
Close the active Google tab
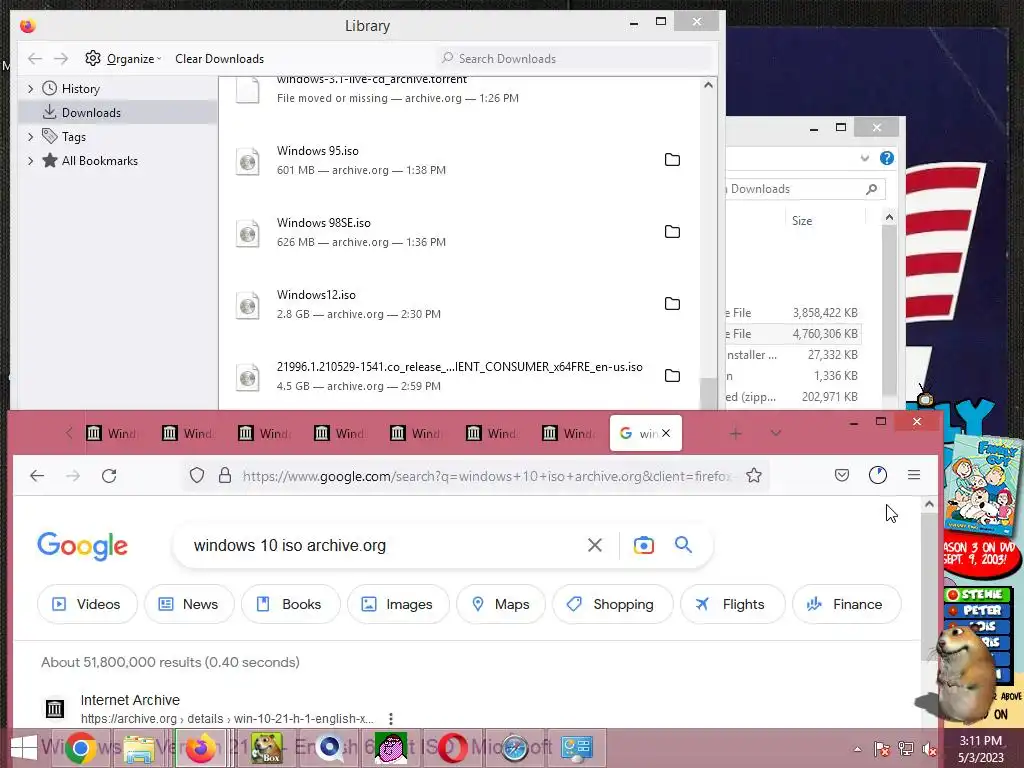coord(666,433)
